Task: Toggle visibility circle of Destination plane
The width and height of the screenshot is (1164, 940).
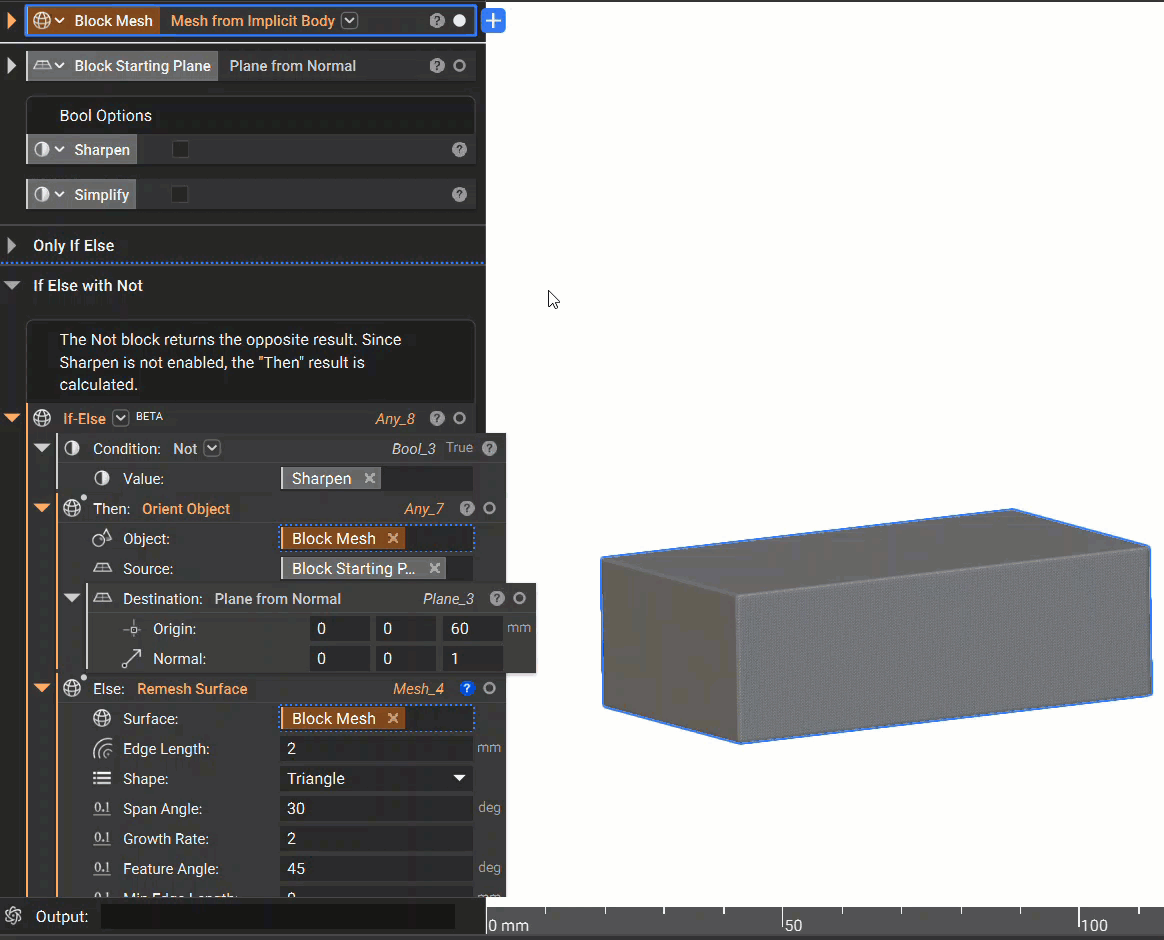Action: pos(520,598)
